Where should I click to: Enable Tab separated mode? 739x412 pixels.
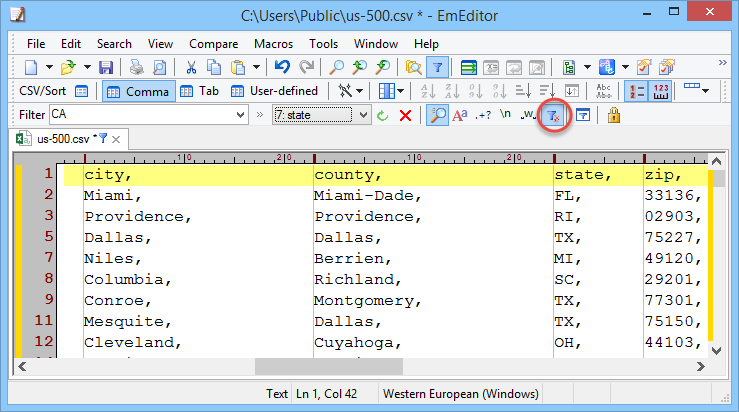[199, 91]
